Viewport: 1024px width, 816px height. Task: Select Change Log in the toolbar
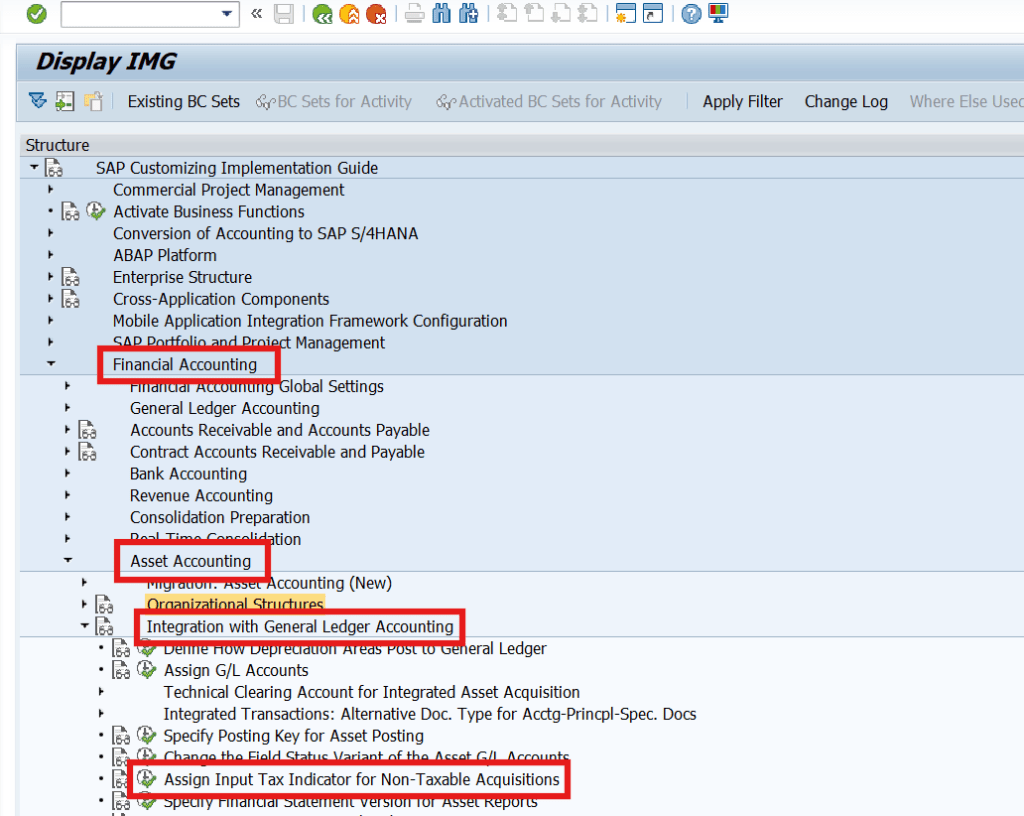click(846, 101)
